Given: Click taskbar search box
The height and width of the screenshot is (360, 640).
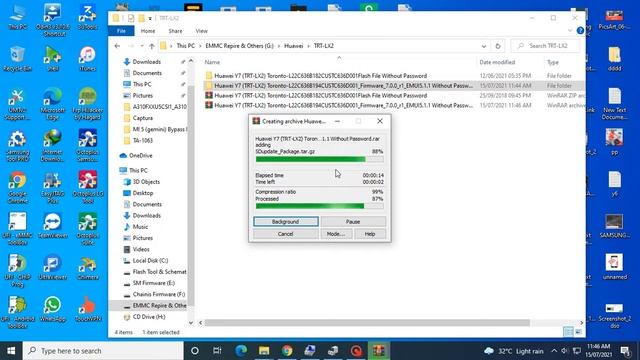Looking at the screenshot, I should pyautogui.click(x=103, y=351).
